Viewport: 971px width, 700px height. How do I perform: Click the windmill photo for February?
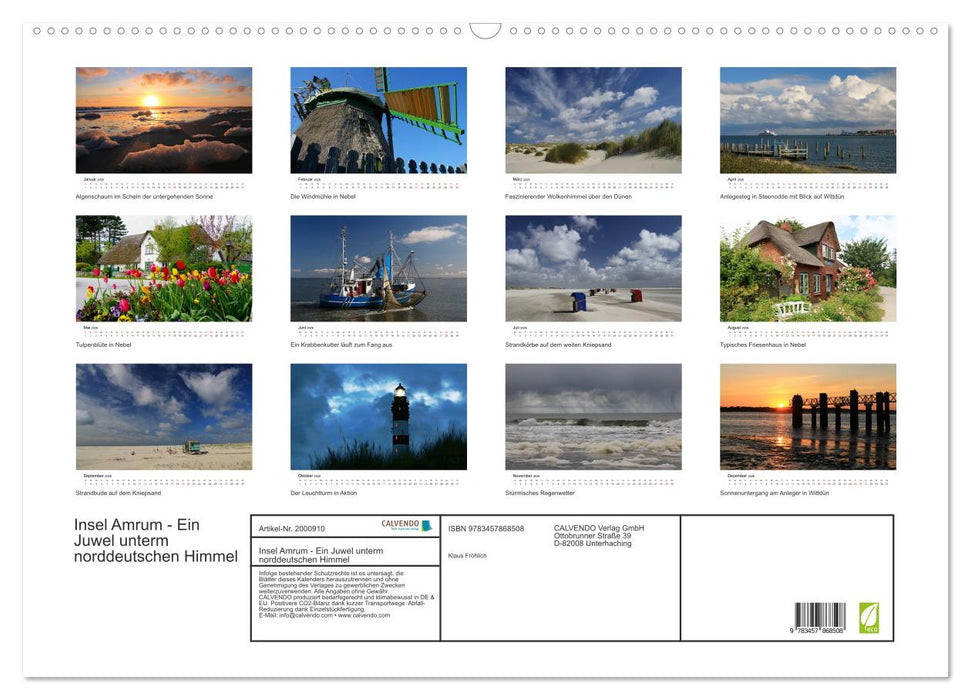coord(378,120)
